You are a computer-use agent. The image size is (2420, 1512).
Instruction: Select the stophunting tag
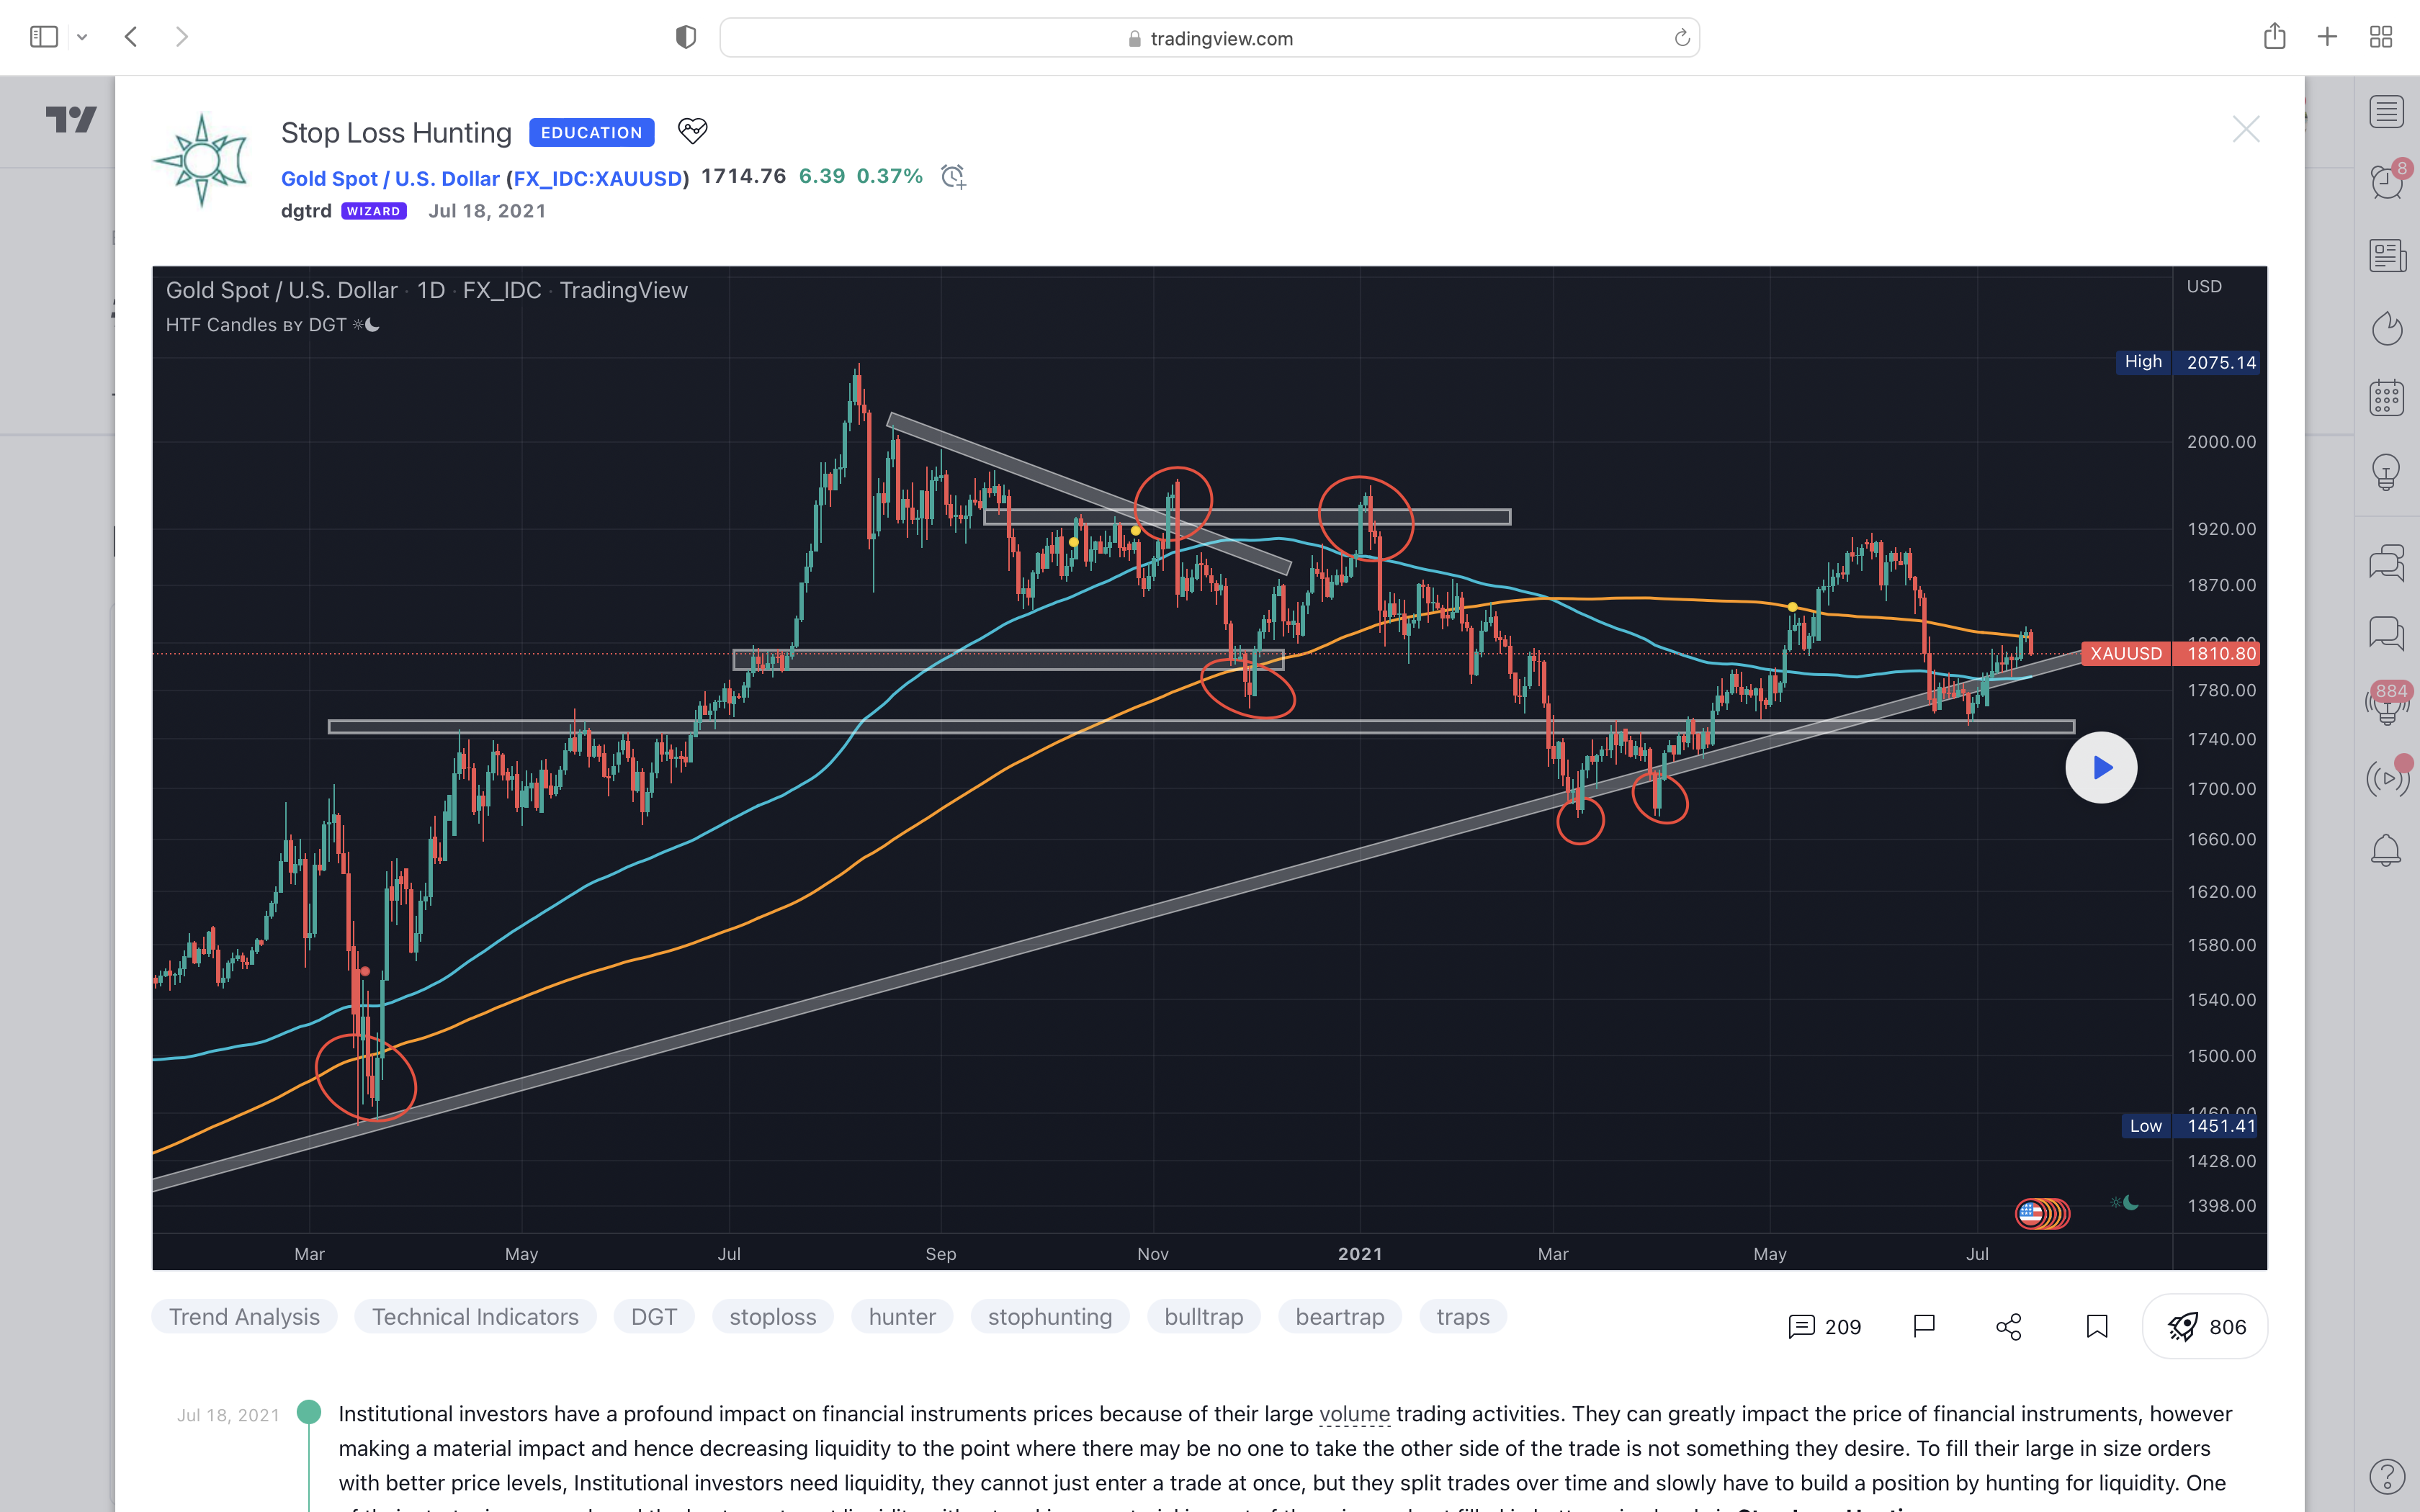click(1050, 1317)
